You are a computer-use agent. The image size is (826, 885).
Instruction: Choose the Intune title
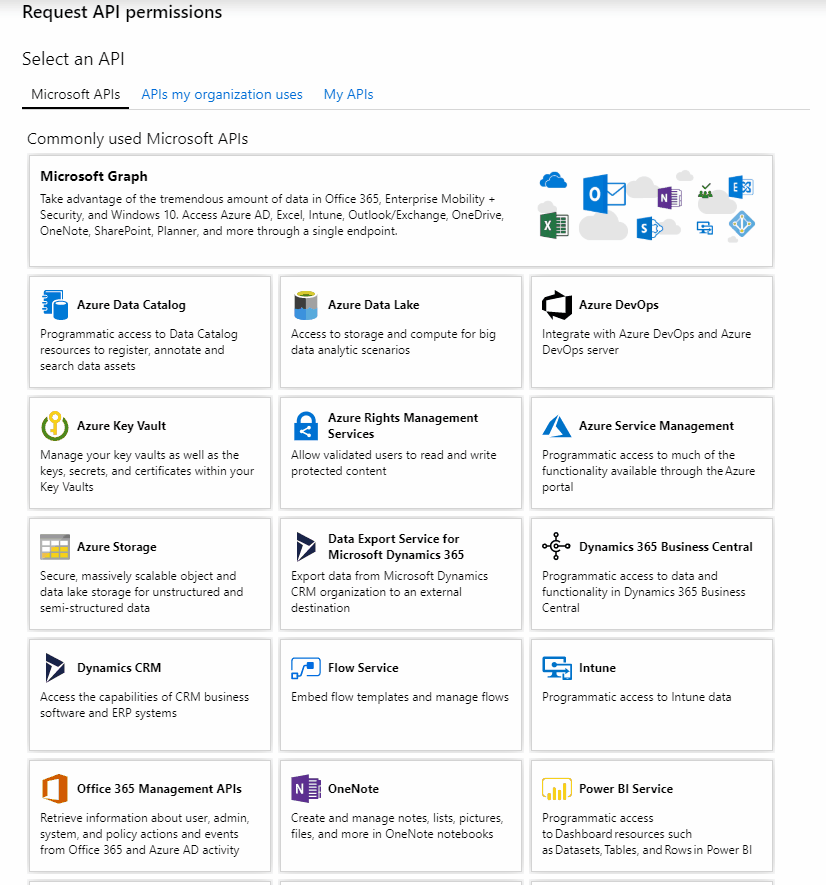597,668
